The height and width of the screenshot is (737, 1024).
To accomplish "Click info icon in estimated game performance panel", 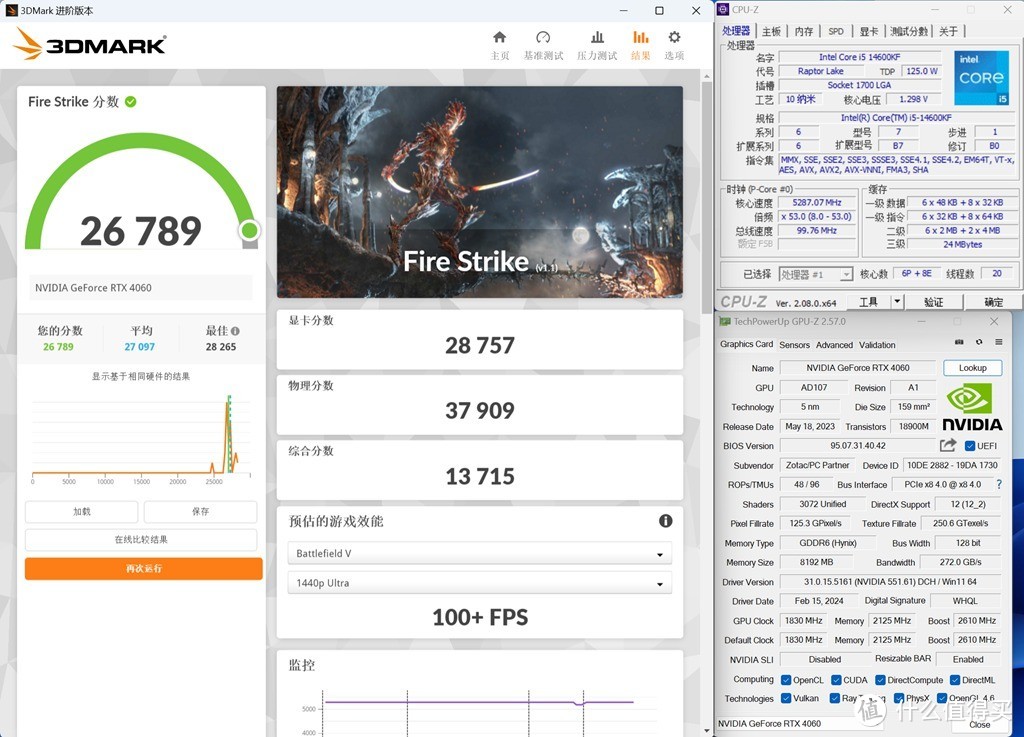I will 665,521.
